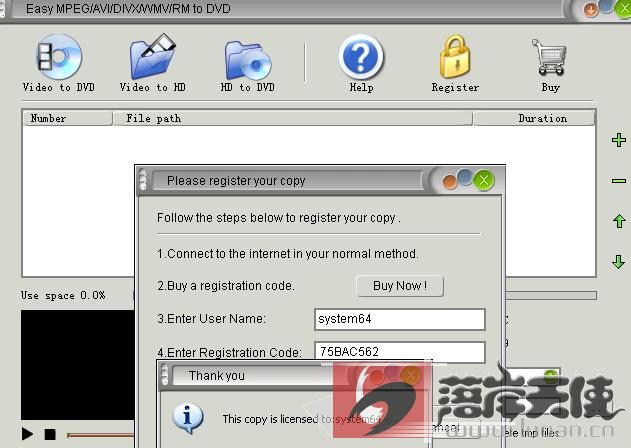Open the Video to DVD tool

coord(59,63)
